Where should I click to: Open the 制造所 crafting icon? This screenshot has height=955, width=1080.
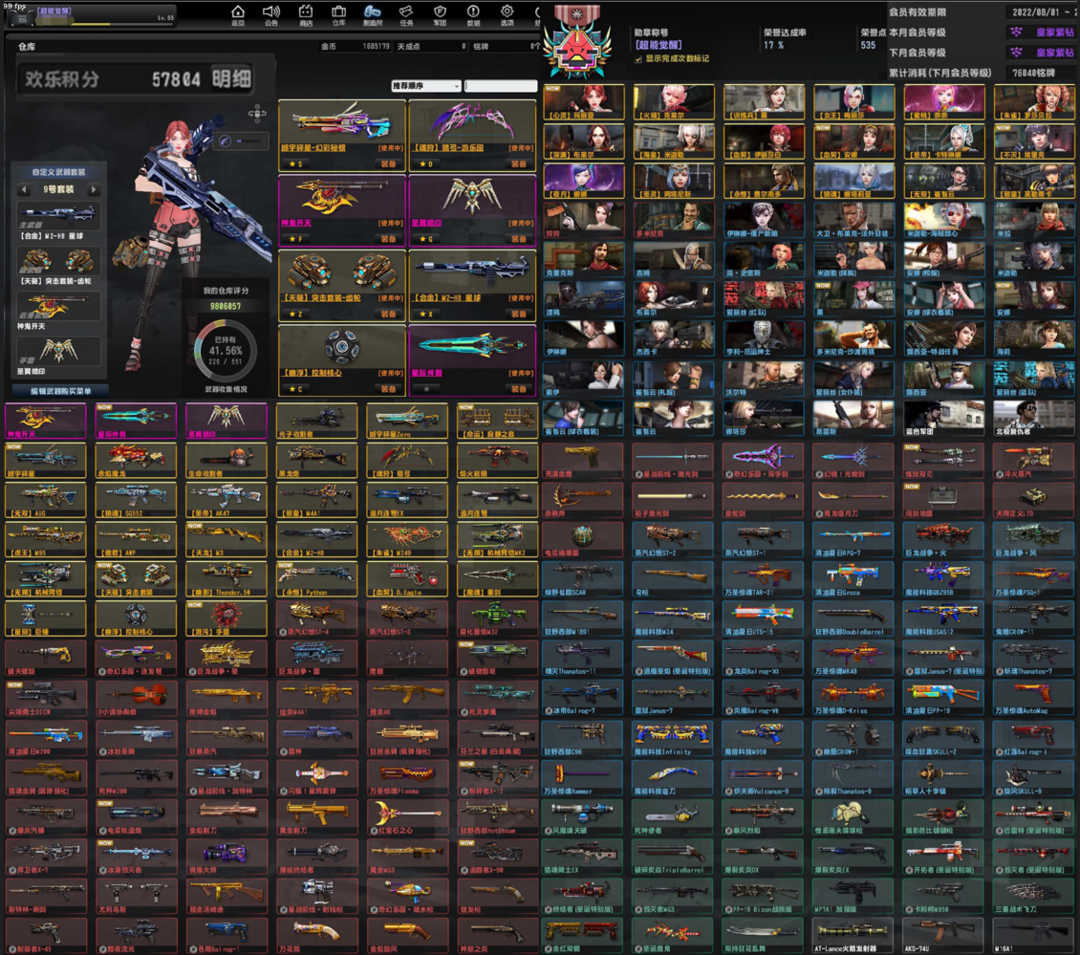pos(372,13)
